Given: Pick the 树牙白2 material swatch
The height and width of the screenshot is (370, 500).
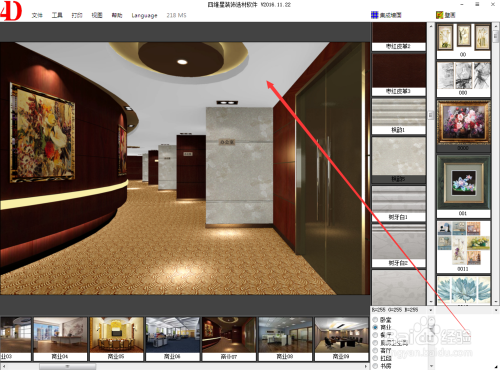Looking at the screenshot, I should (x=399, y=245).
